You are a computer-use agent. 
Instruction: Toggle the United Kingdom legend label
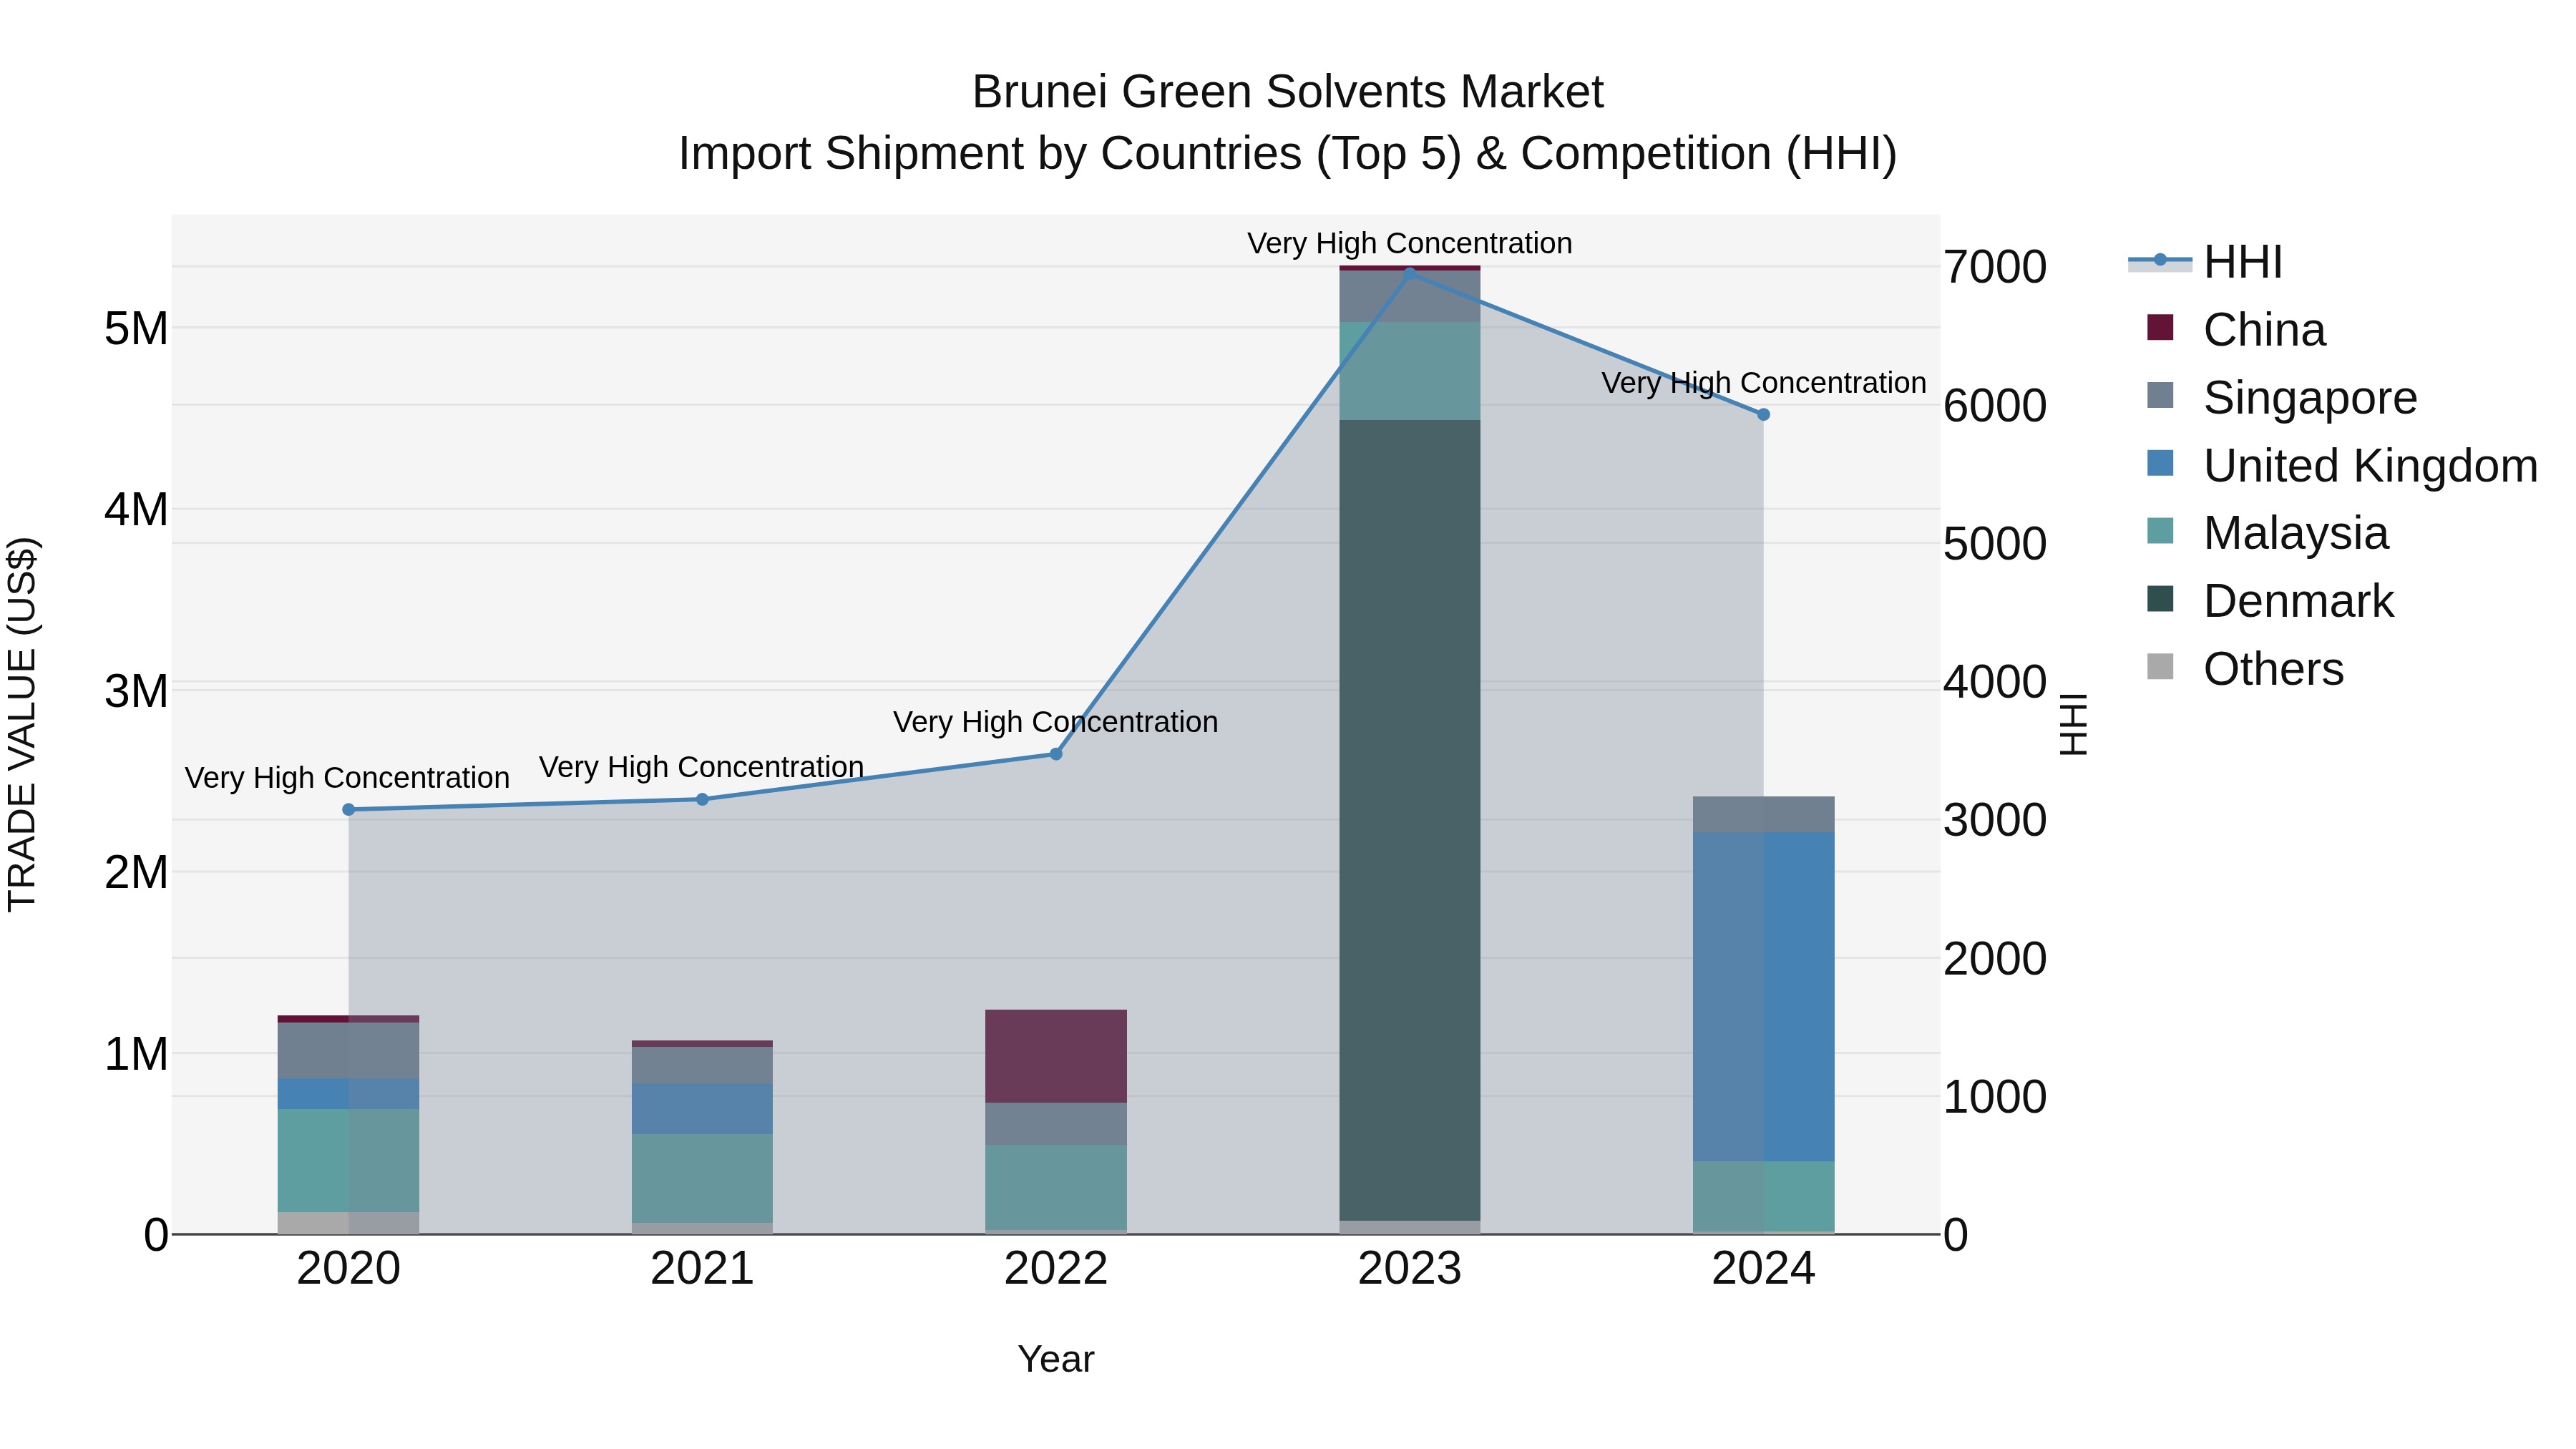pos(2370,466)
